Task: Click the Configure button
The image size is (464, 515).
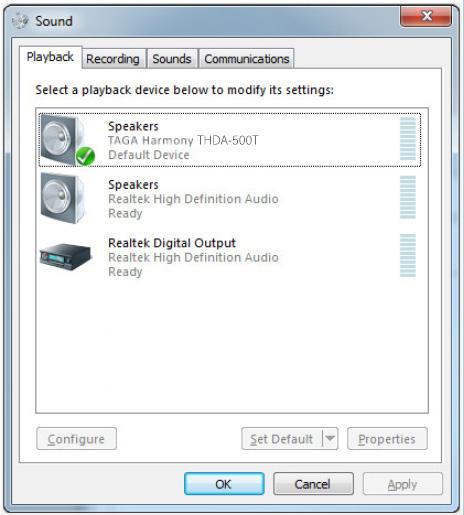Action: coord(76,439)
